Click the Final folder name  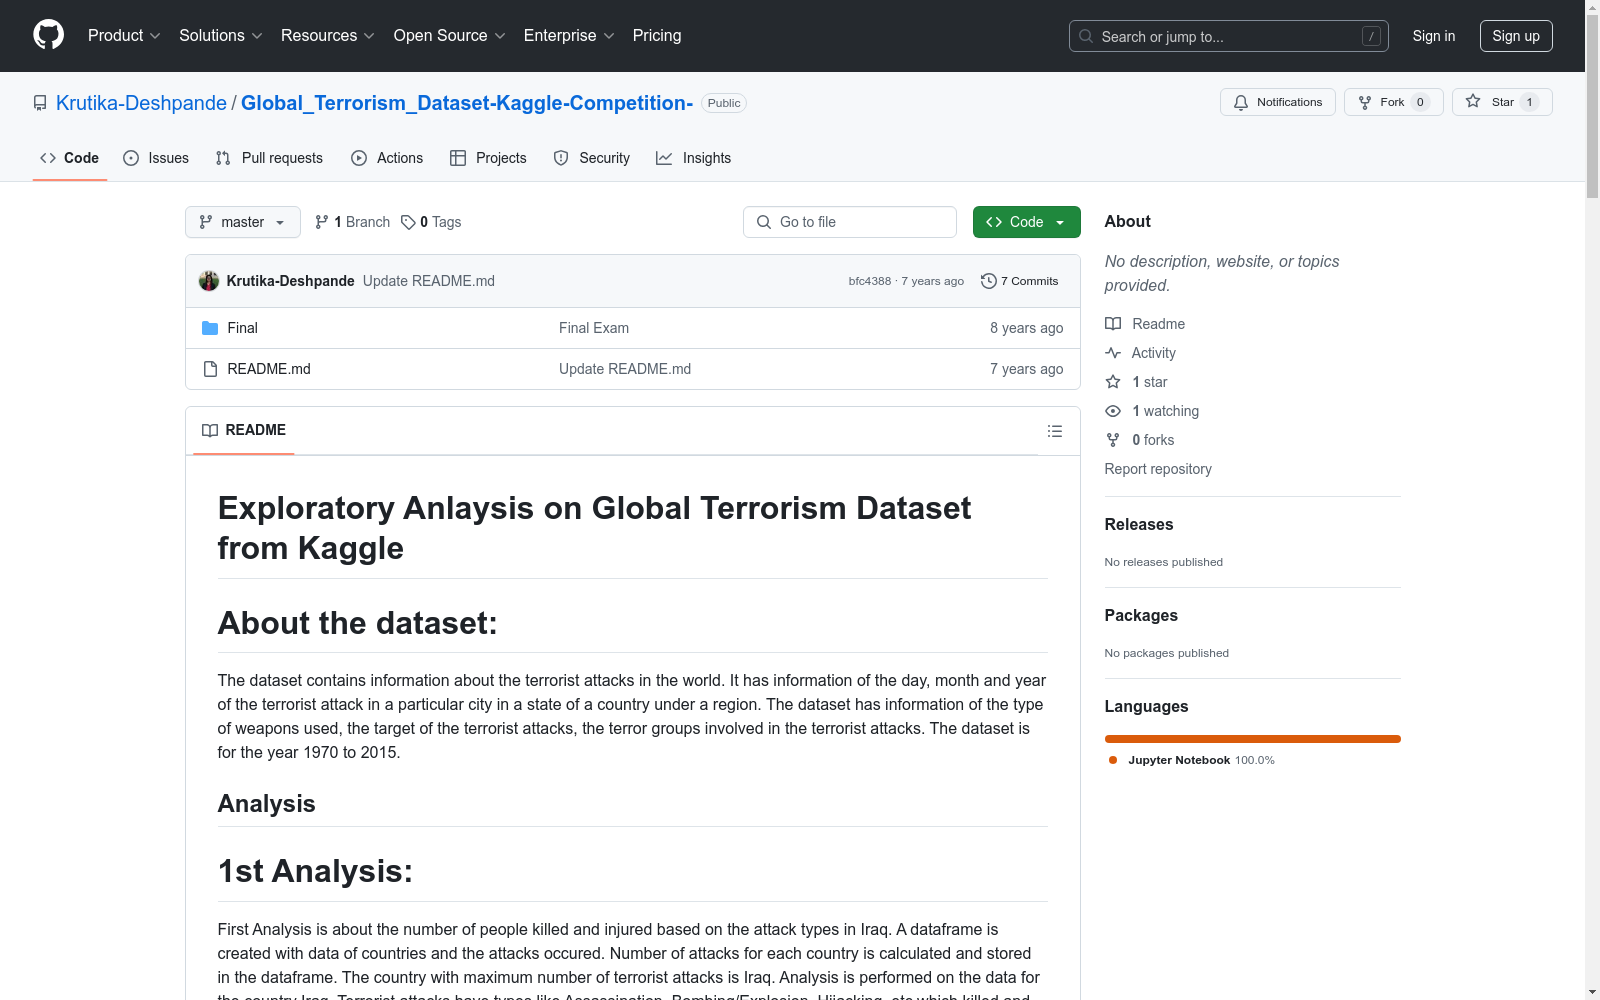coord(242,328)
